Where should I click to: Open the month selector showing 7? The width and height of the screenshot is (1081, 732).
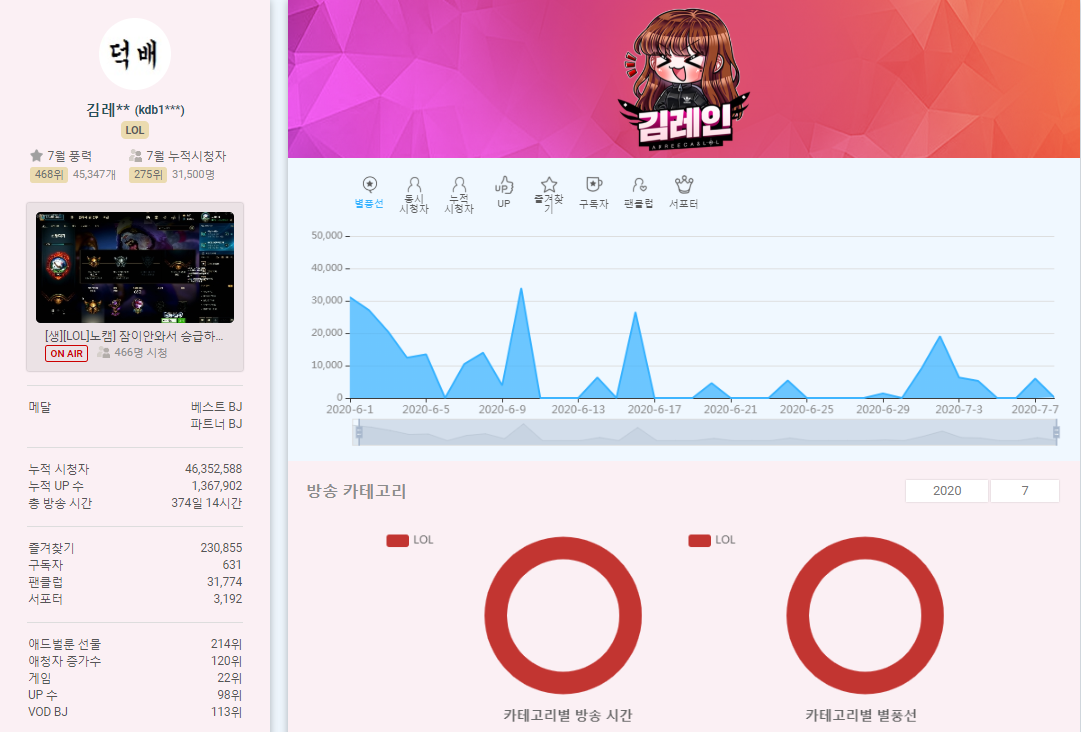point(1024,491)
